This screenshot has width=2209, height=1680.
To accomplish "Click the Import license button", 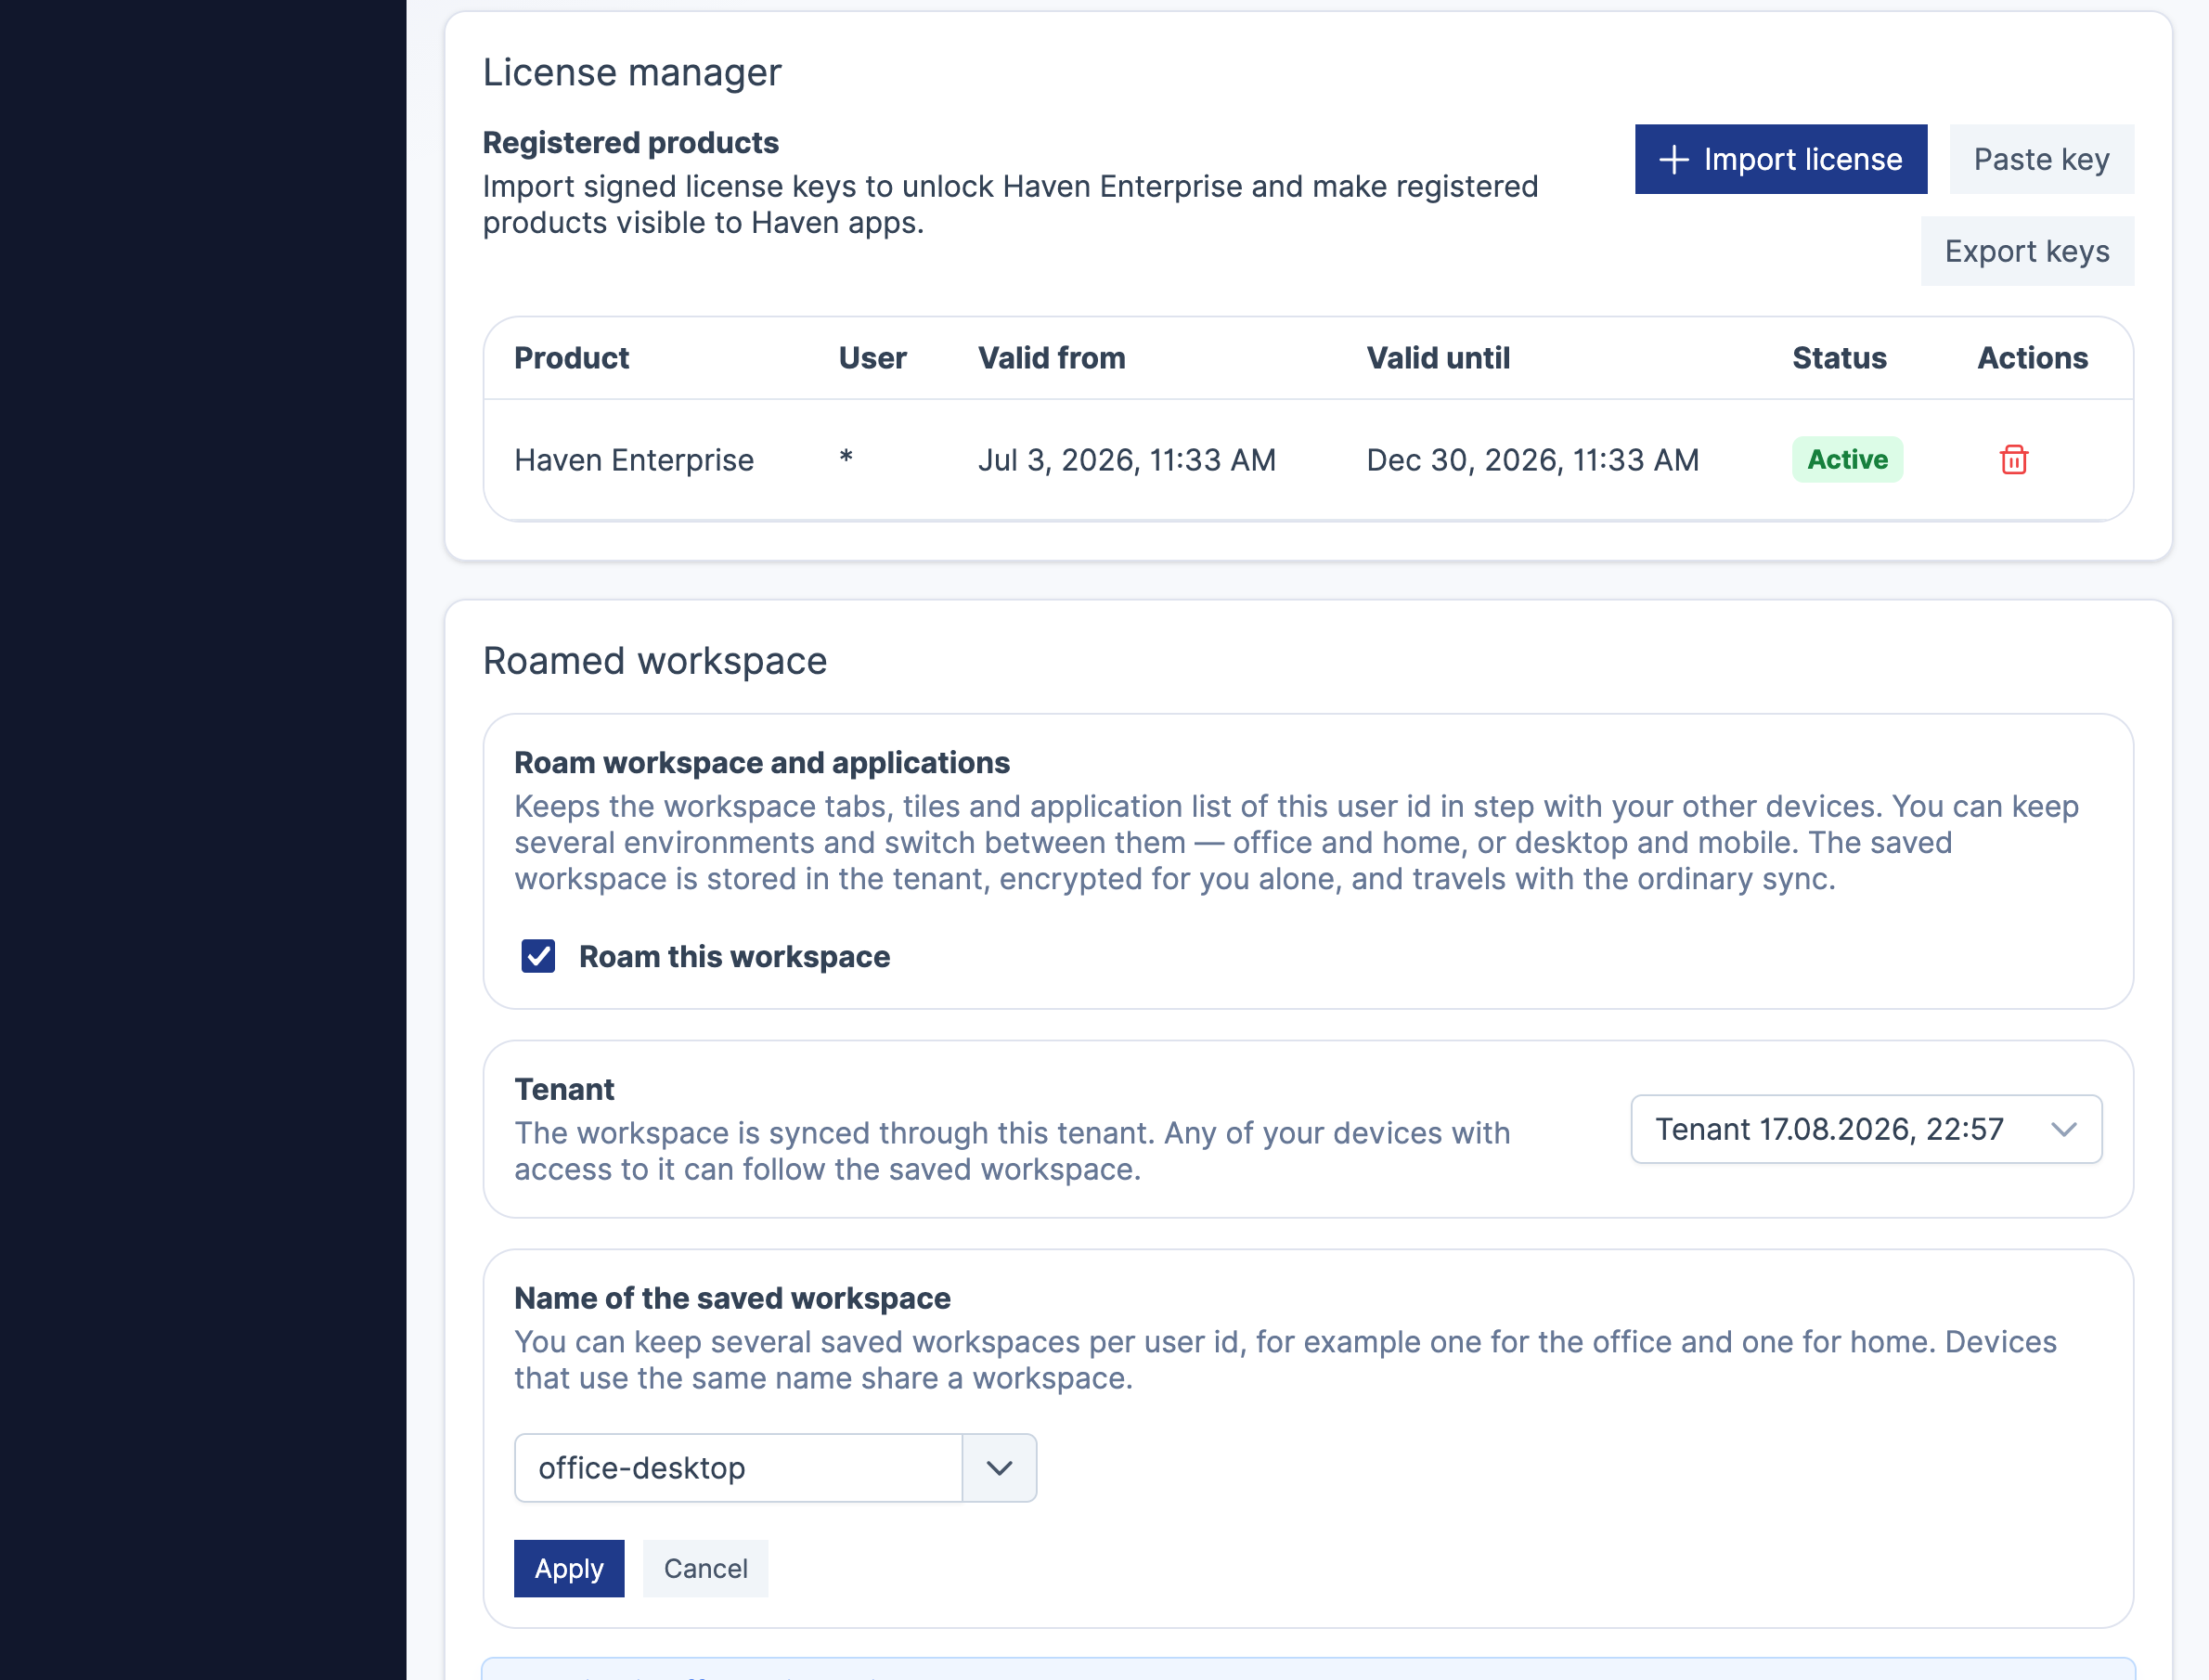I will tap(1780, 159).
